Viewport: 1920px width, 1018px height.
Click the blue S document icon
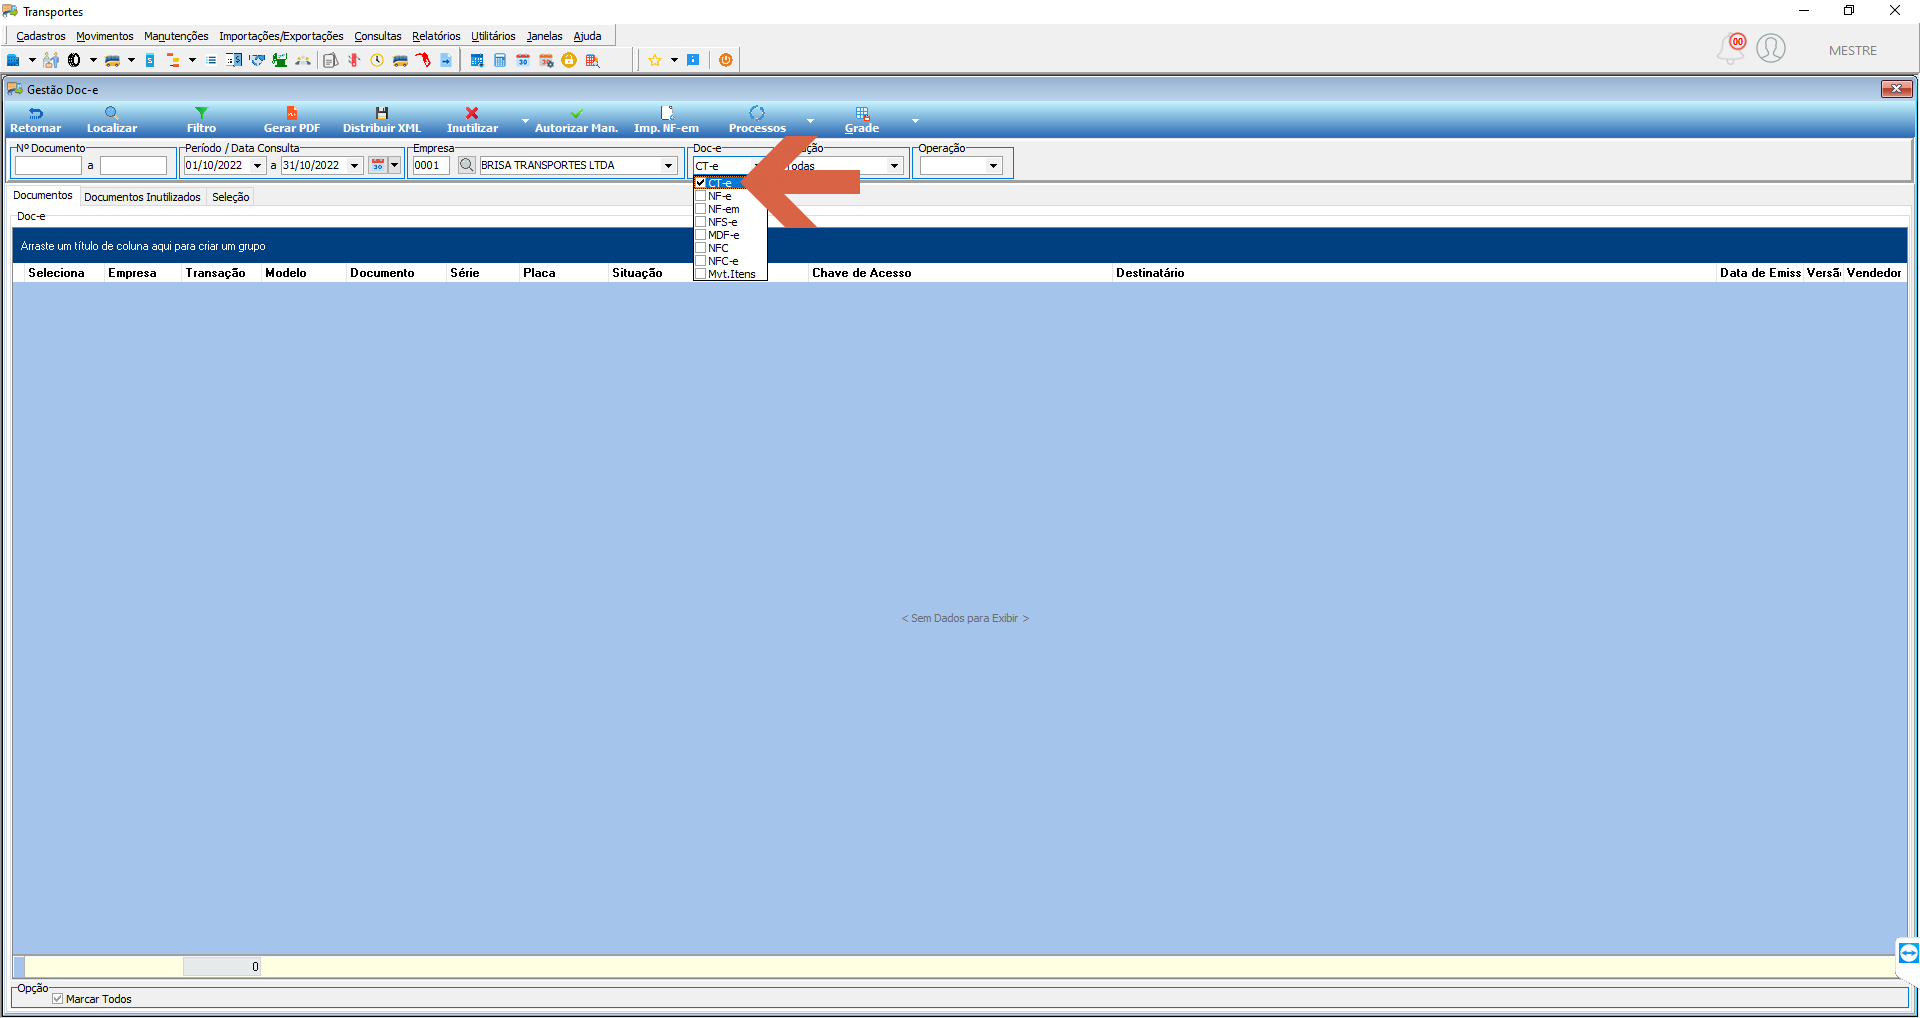150,60
